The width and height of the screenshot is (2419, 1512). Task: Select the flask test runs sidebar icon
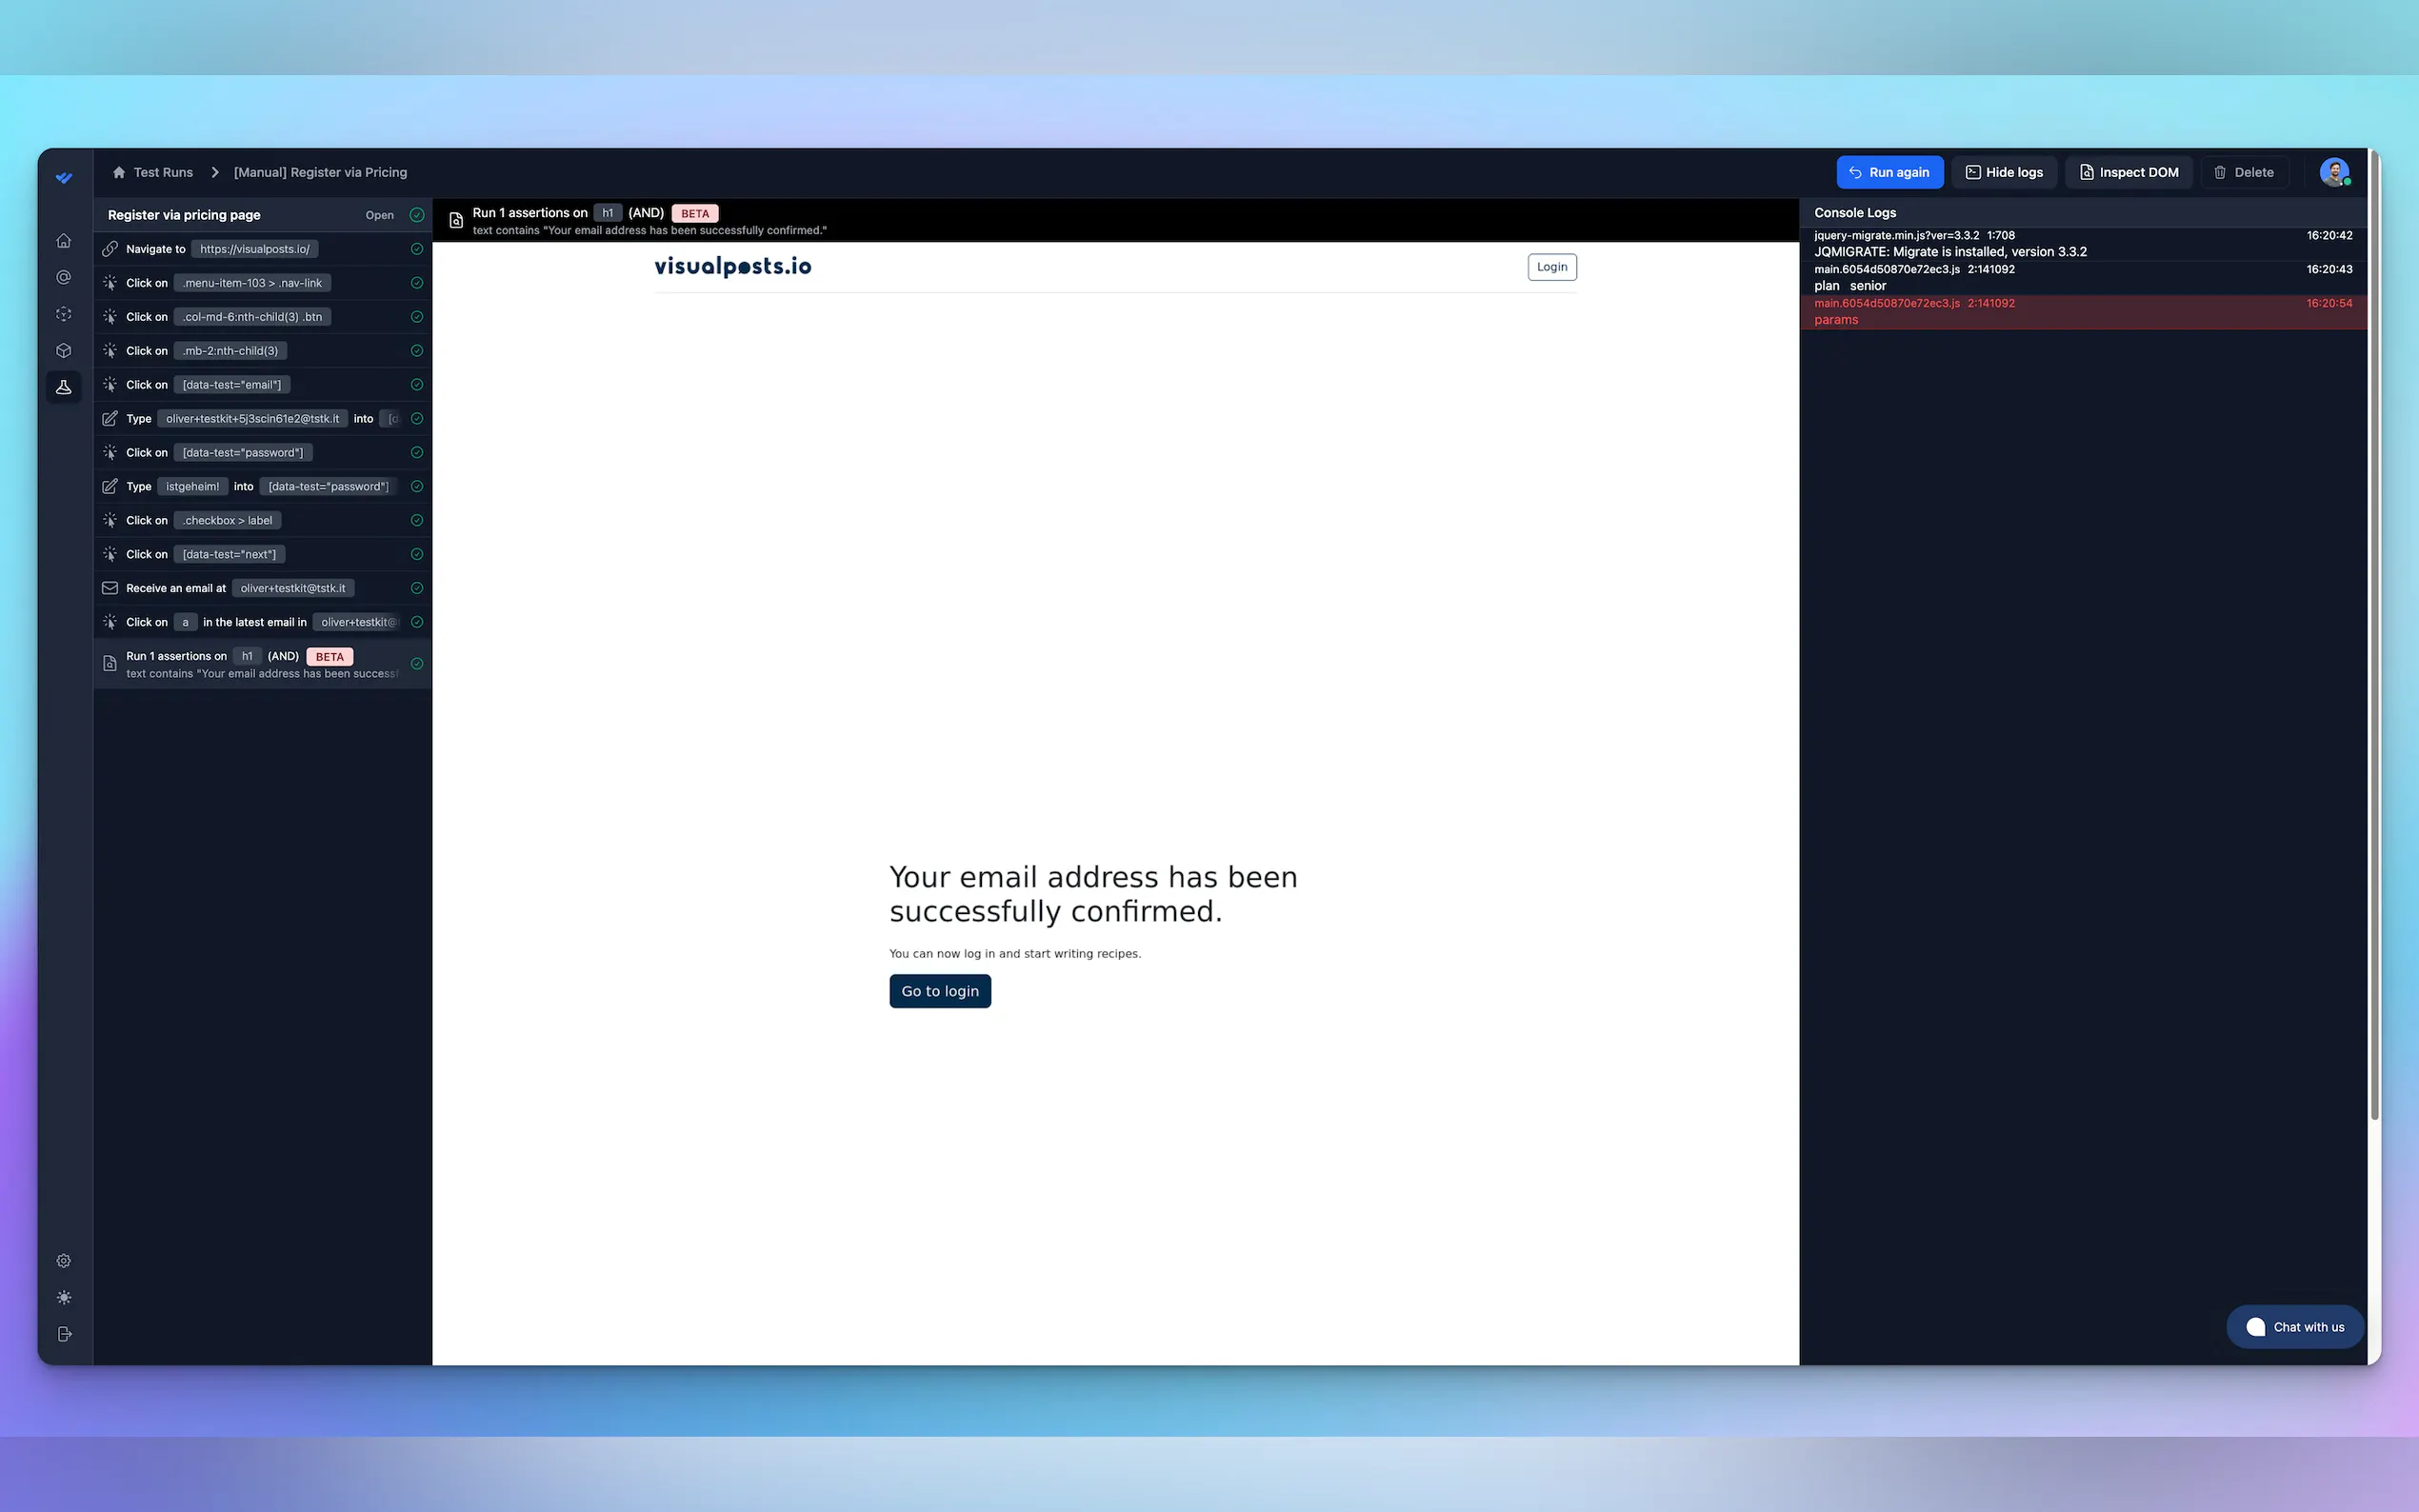(x=64, y=387)
